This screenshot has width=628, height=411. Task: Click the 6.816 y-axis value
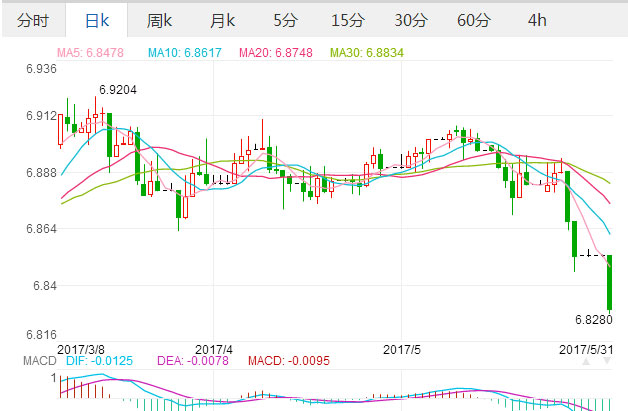tap(41, 334)
